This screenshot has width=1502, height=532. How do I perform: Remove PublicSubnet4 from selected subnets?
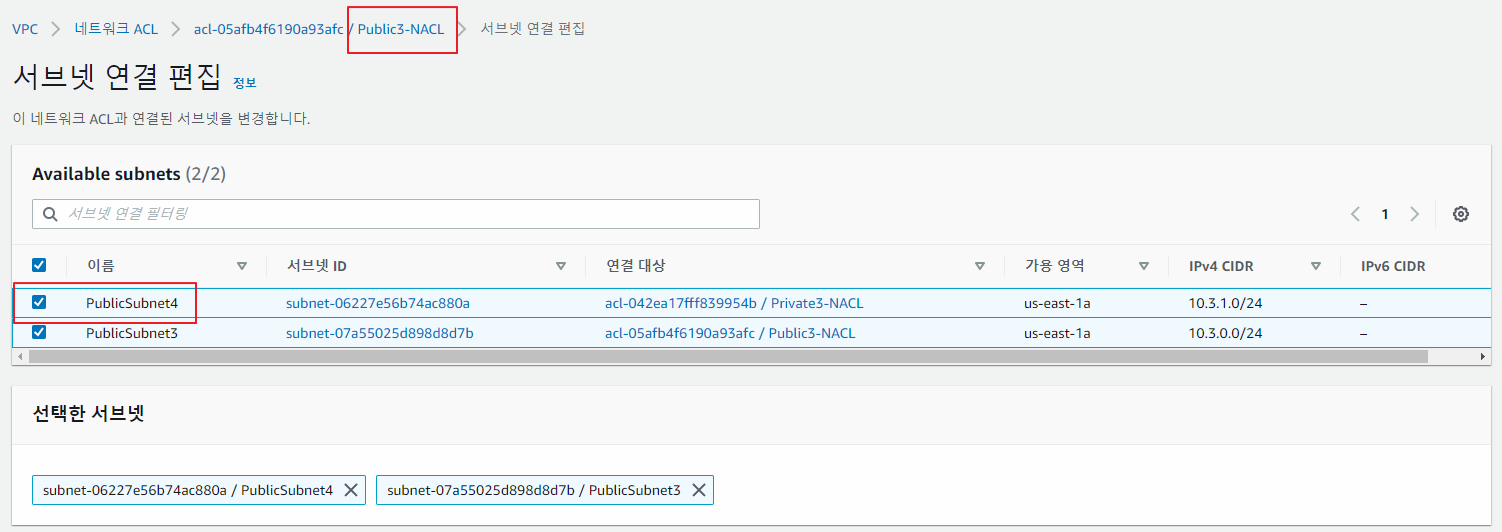point(351,490)
